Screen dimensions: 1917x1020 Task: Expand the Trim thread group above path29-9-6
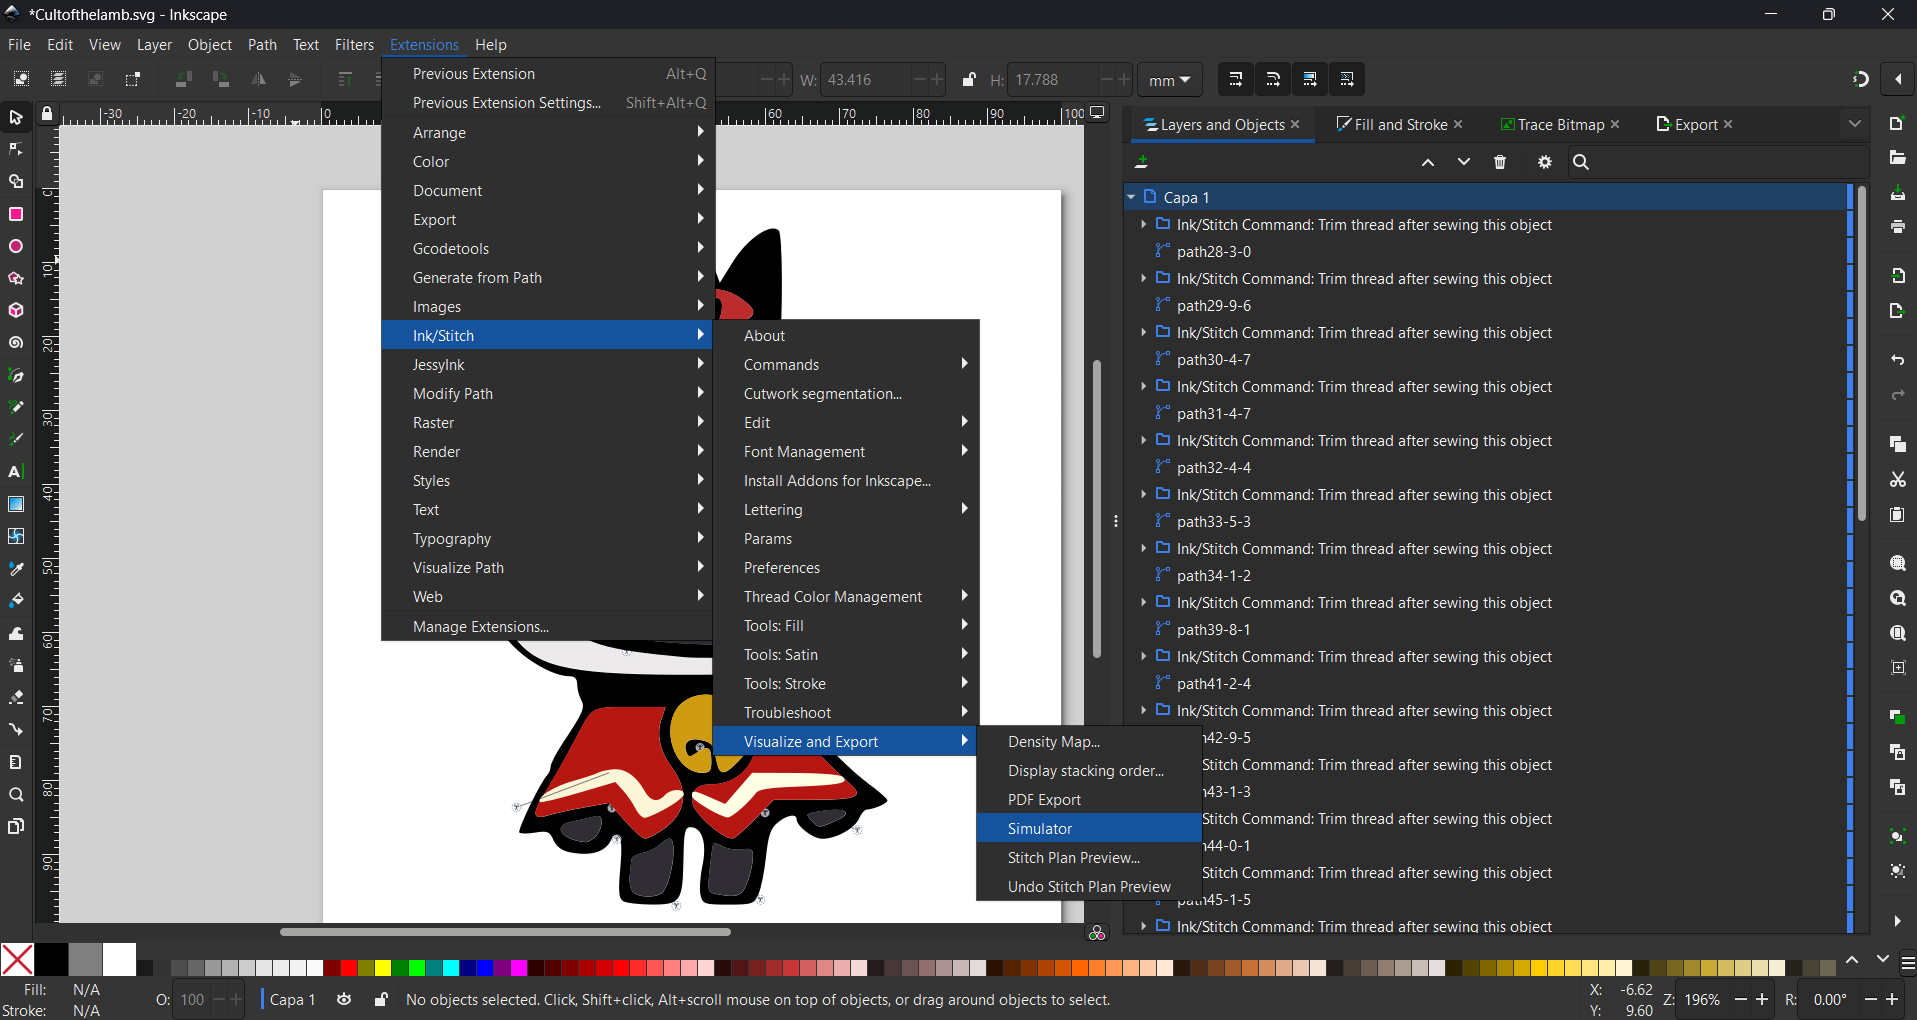tap(1144, 278)
